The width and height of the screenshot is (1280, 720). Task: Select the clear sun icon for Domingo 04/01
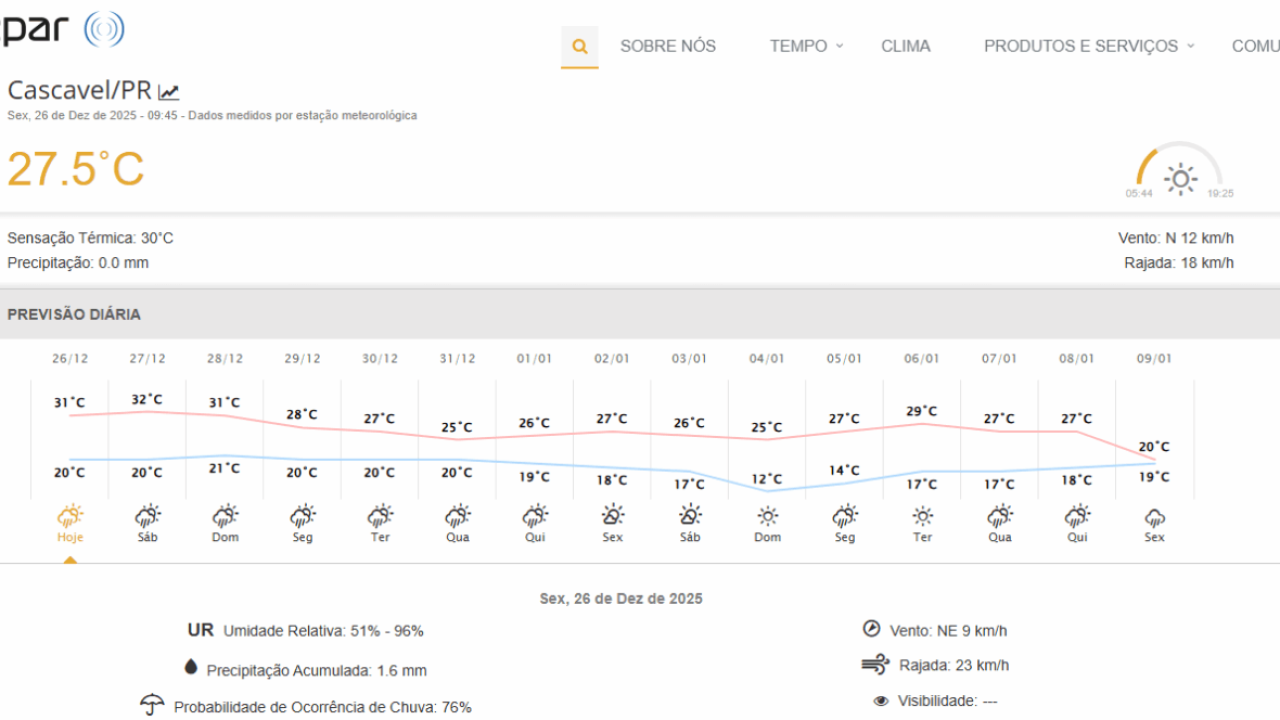point(767,513)
